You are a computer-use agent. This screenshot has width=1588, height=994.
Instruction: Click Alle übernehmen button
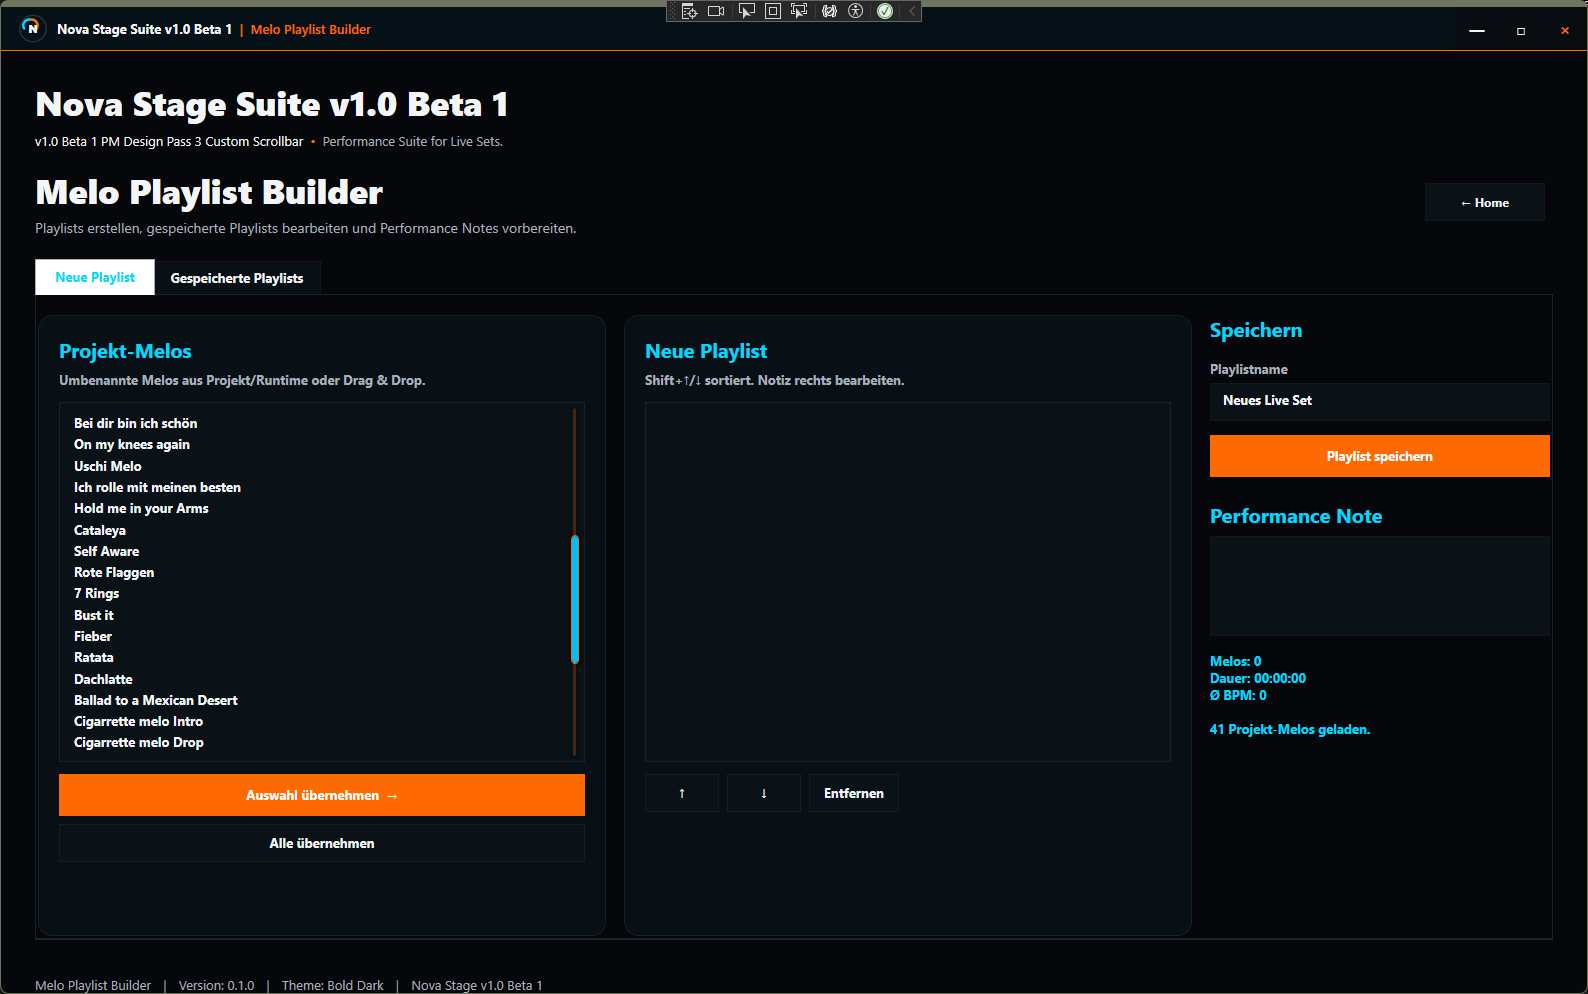[x=322, y=843]
